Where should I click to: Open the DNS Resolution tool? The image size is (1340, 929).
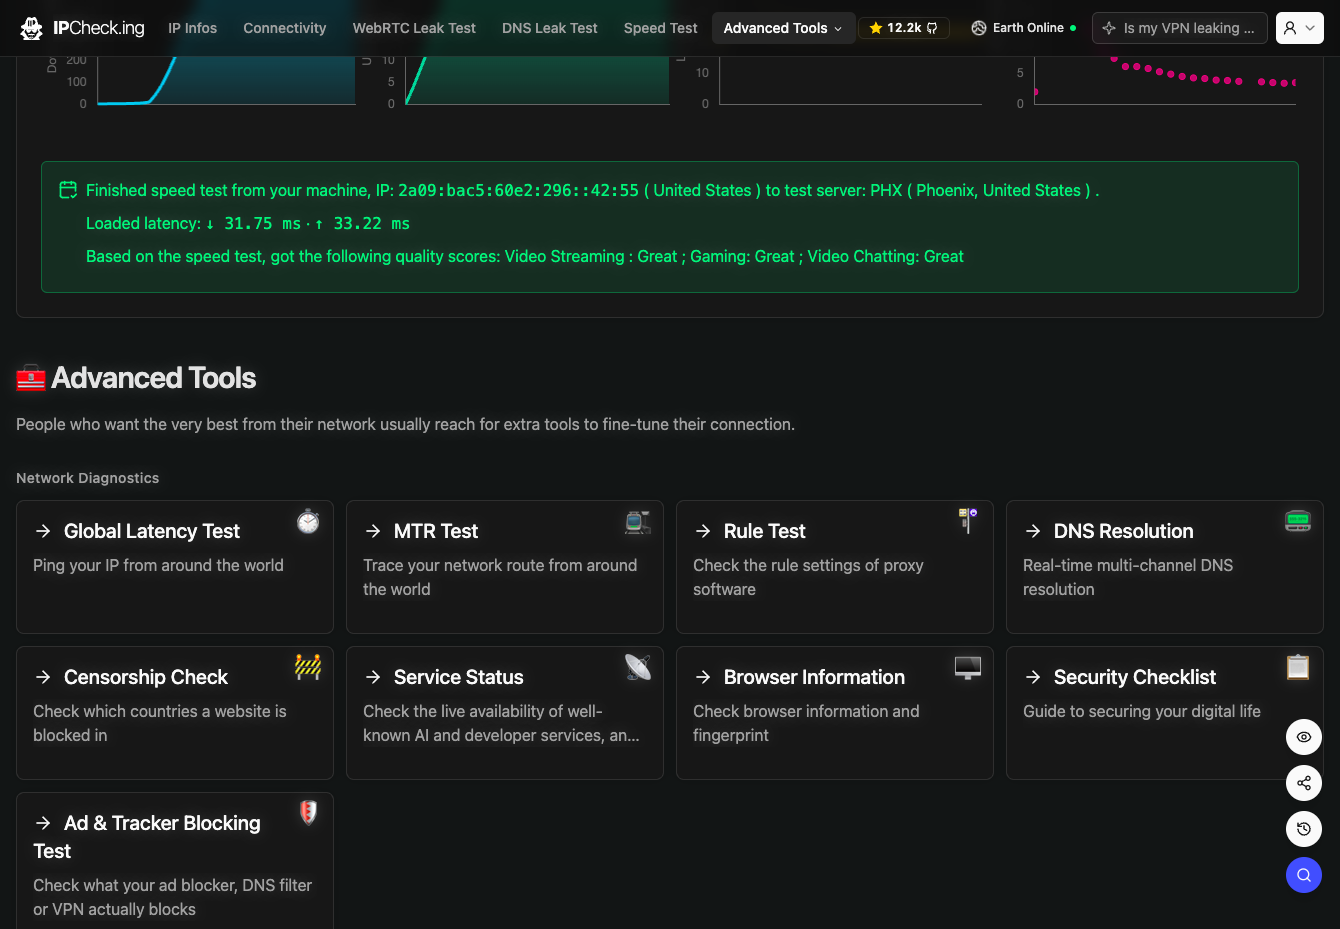click(1165, 567)
